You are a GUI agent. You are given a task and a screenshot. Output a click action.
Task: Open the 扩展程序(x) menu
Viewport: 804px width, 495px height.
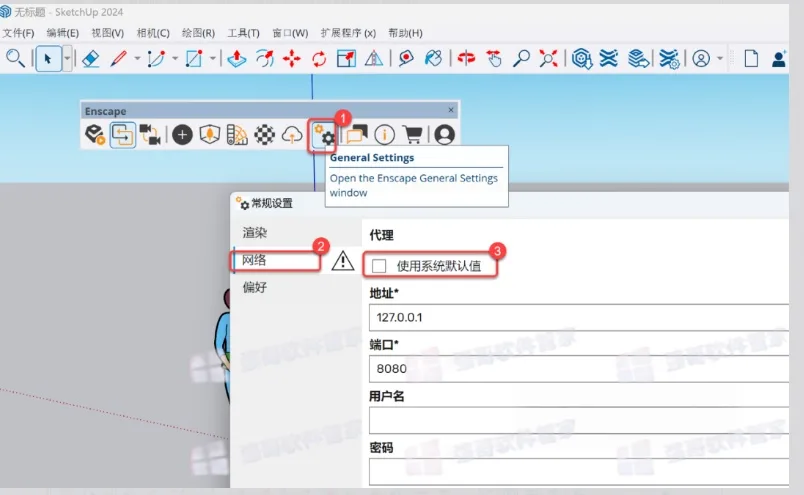tap(348, 33)
